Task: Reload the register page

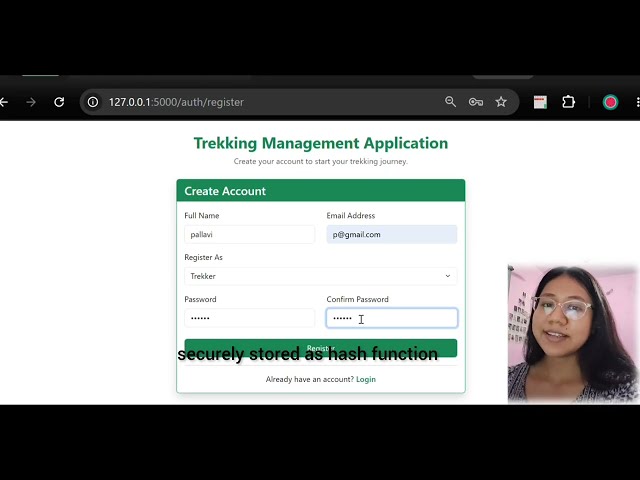Action: coord(59,102)
